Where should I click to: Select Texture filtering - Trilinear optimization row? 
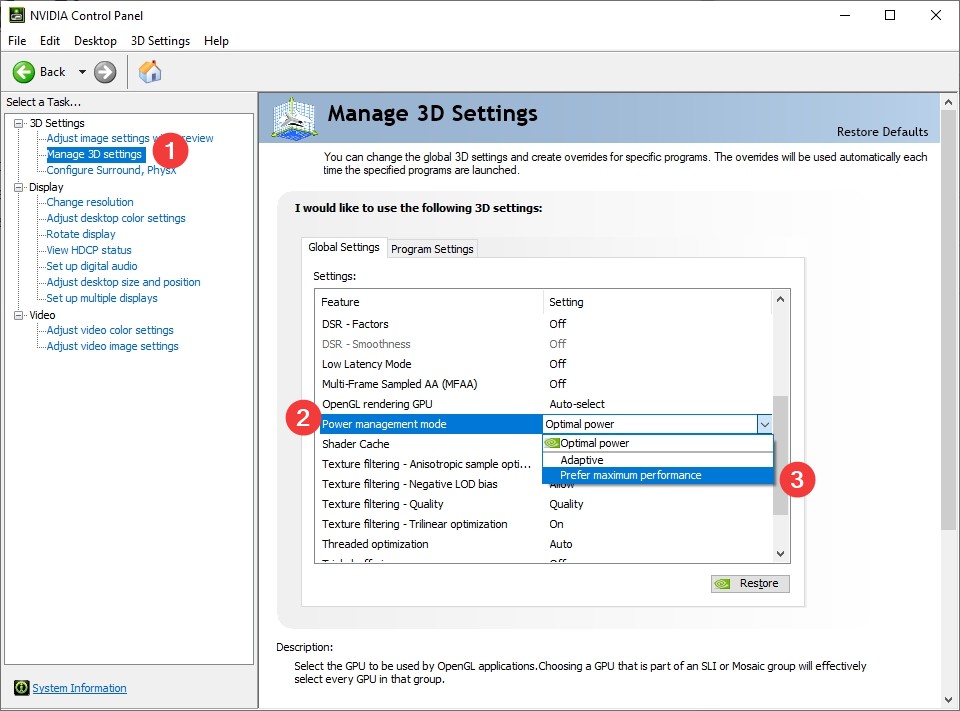545,524
